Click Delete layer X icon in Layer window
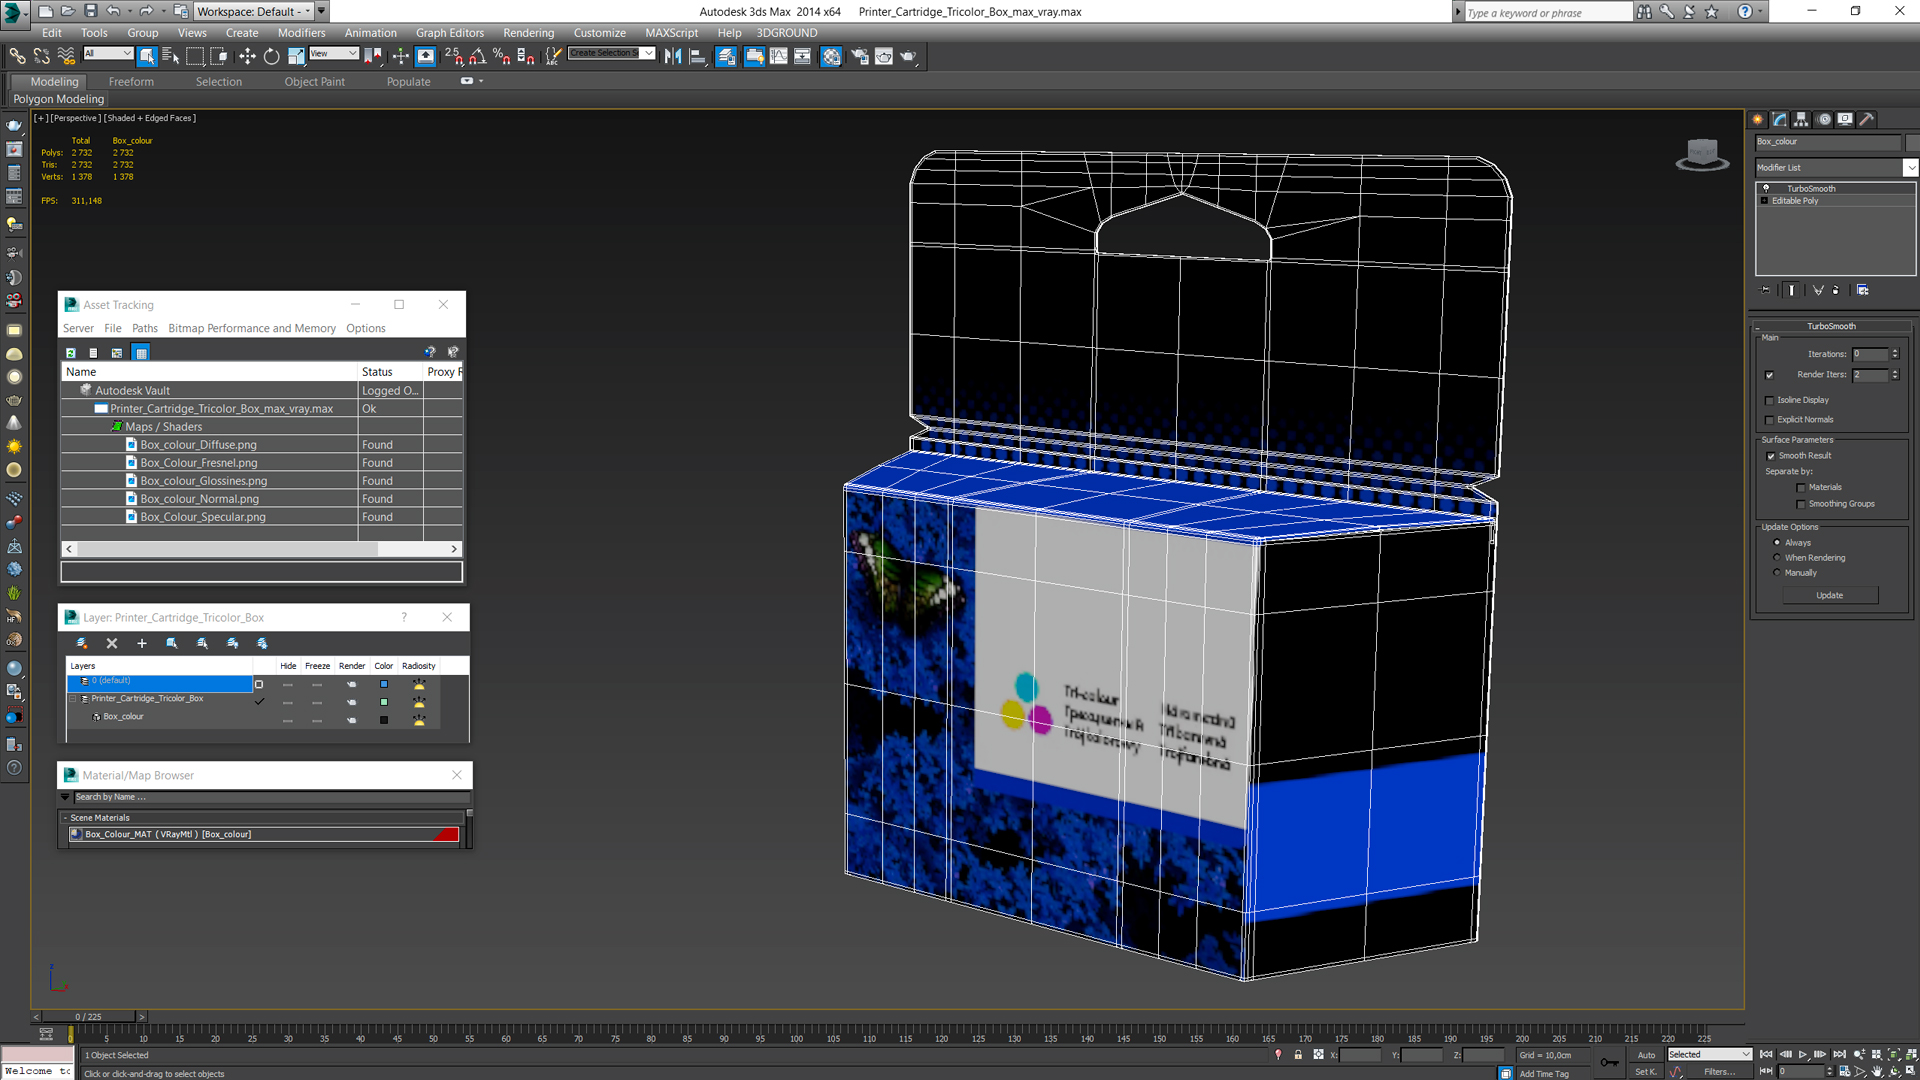This screenshot has width=1920, height=1080. 112,643
